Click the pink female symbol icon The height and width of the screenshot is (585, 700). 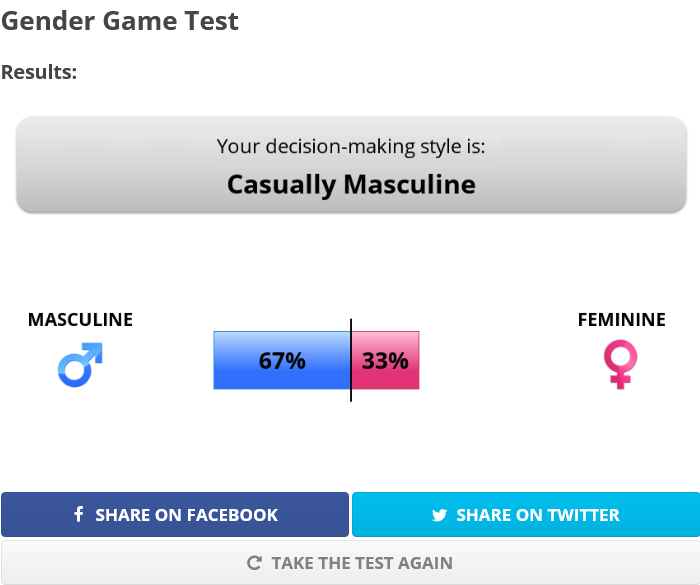(621, 364)
